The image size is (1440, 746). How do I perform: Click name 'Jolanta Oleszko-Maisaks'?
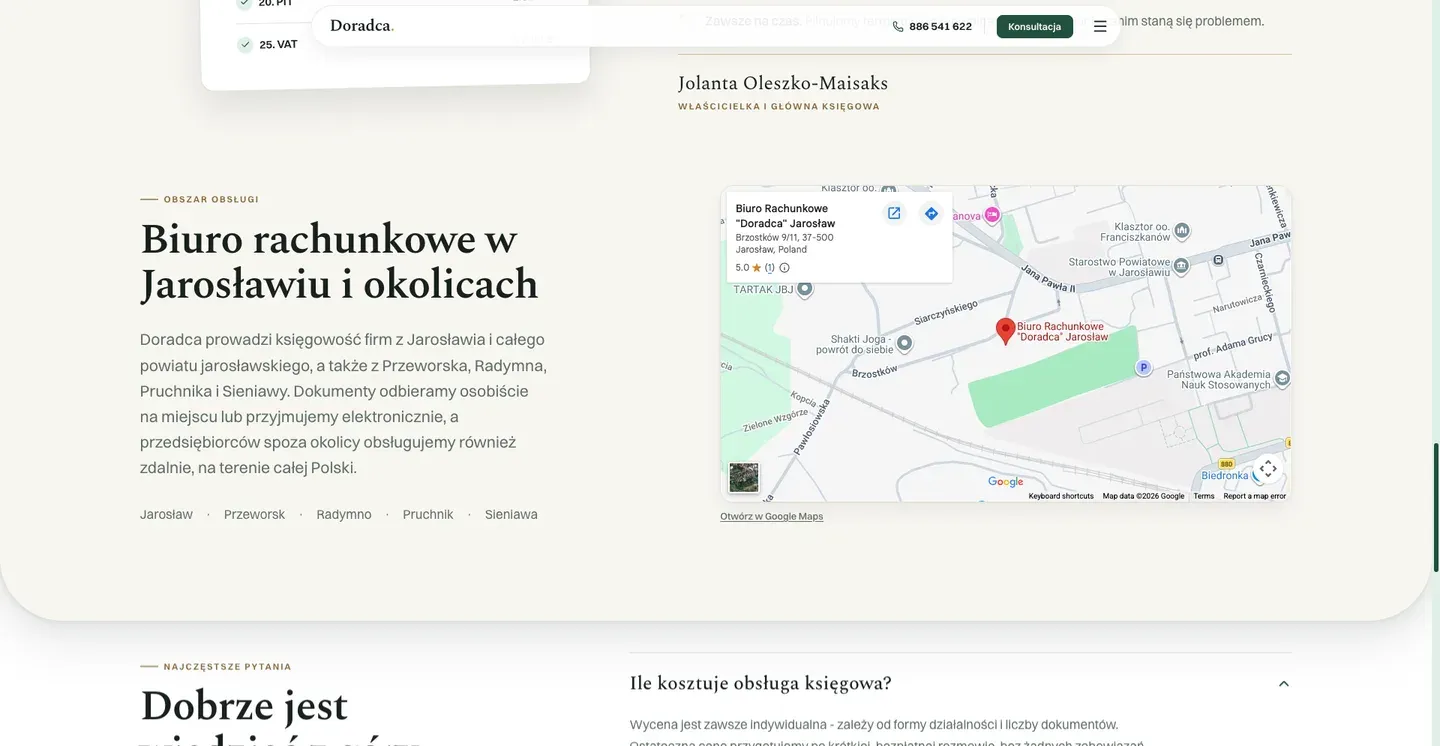point(783,83)
